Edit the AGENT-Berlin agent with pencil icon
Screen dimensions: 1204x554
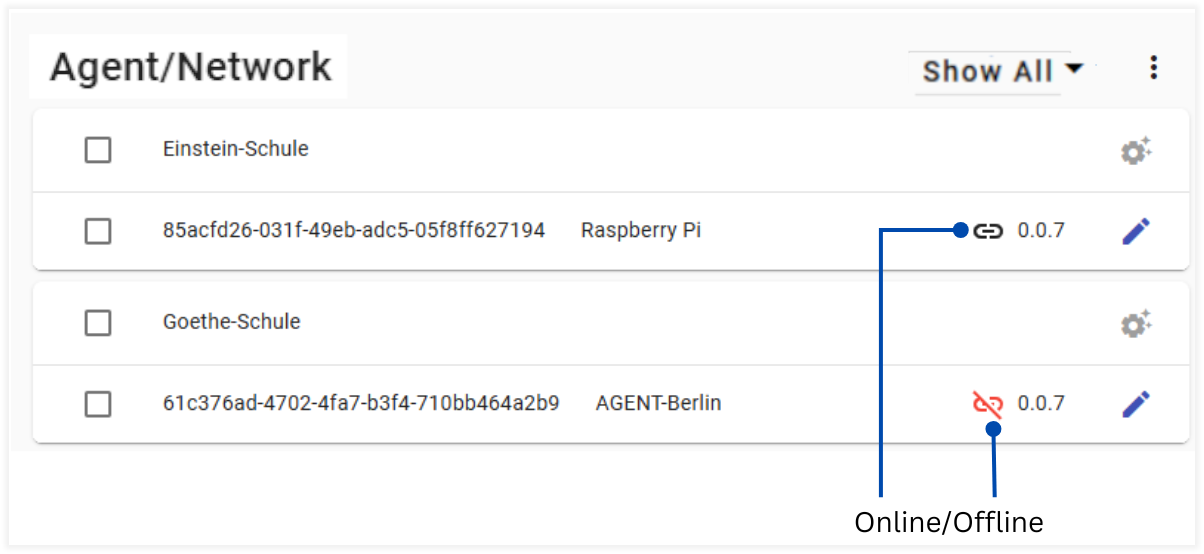tap(1135, 404)
